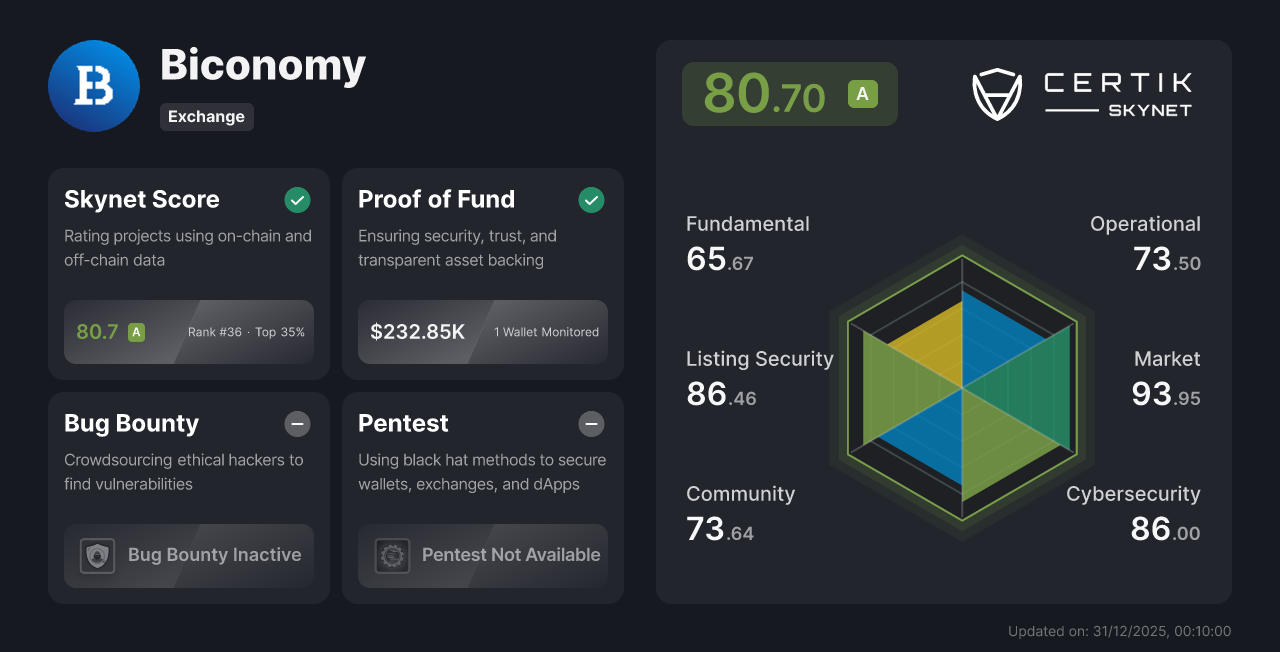Click the $232.85K proof of fund amount
The height and width of the screenshot is (652, 1280).
[419, 332]
